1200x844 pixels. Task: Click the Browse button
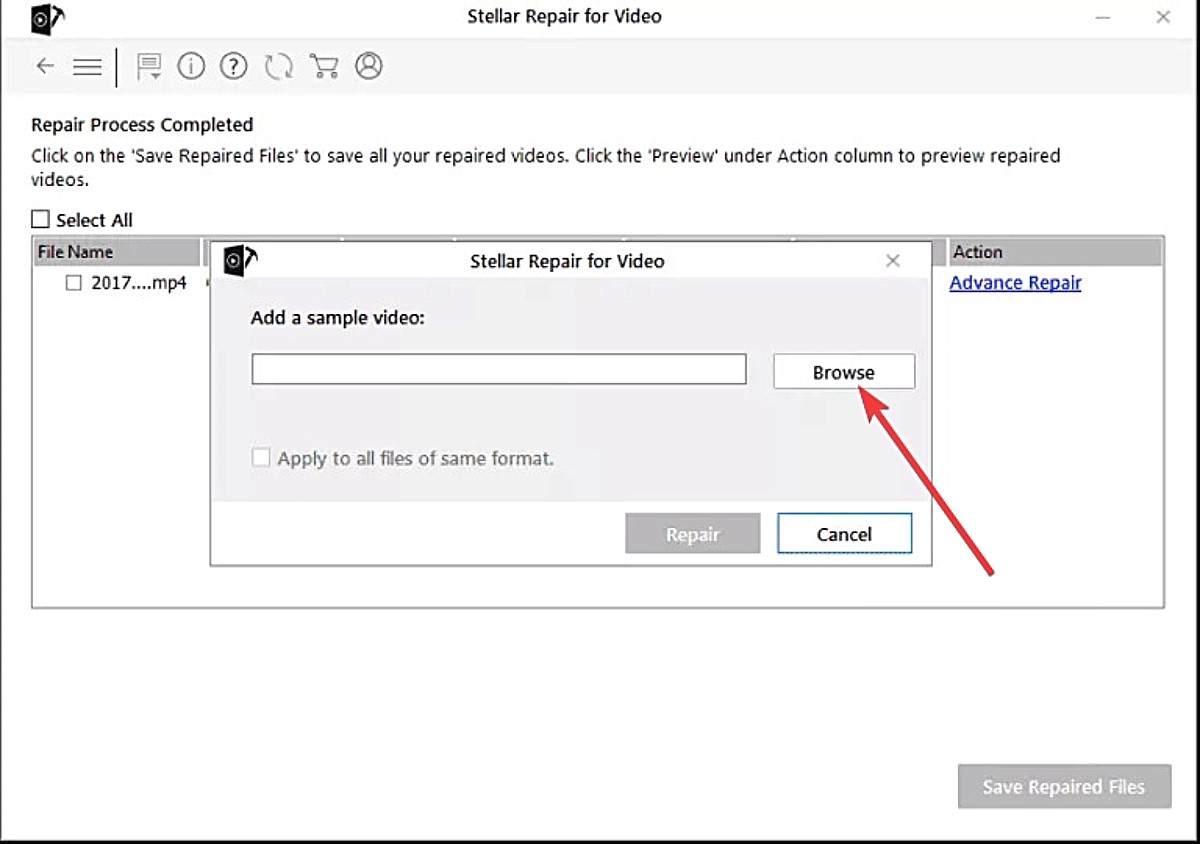[844, 372]
